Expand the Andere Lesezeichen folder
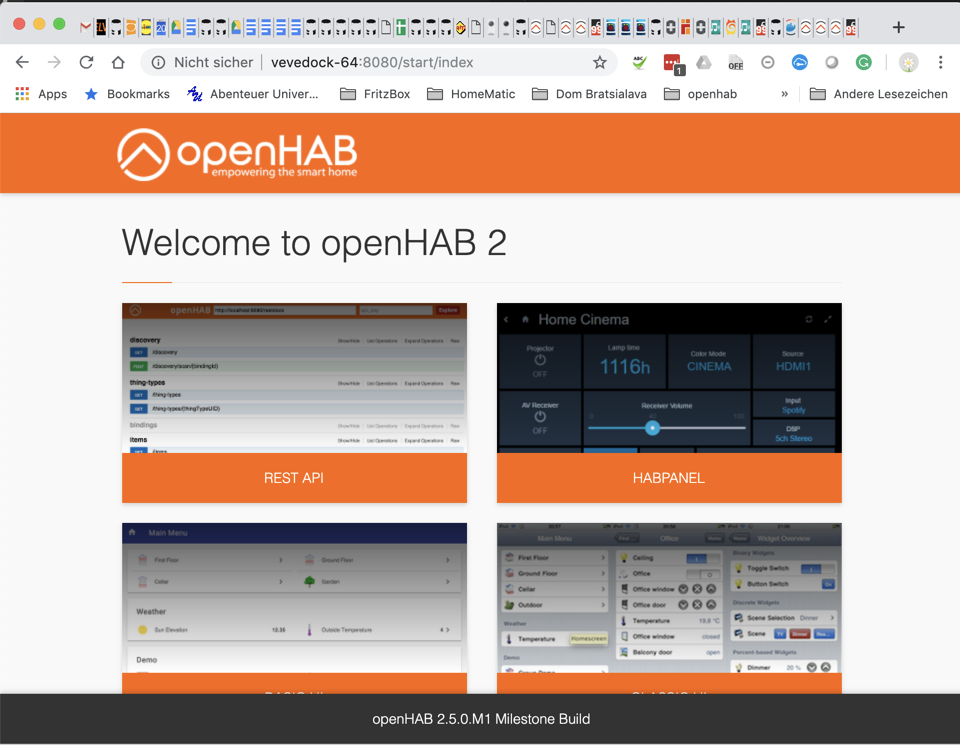 click(879, 94)
